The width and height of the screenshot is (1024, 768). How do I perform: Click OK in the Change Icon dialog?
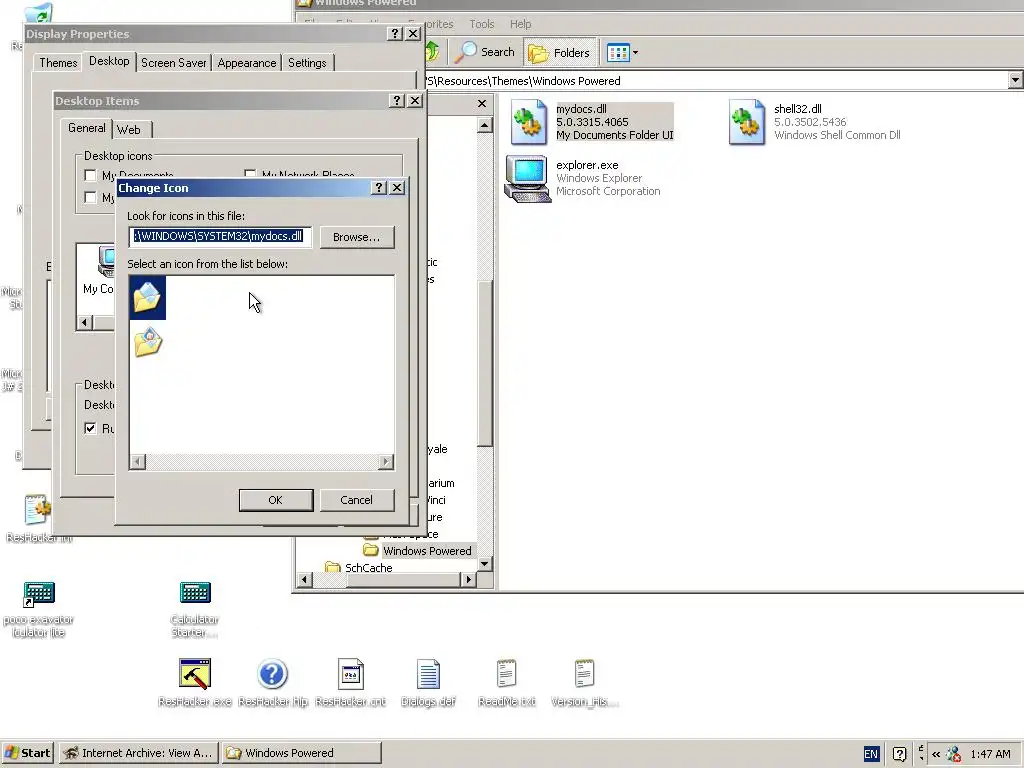pos(276,500)
